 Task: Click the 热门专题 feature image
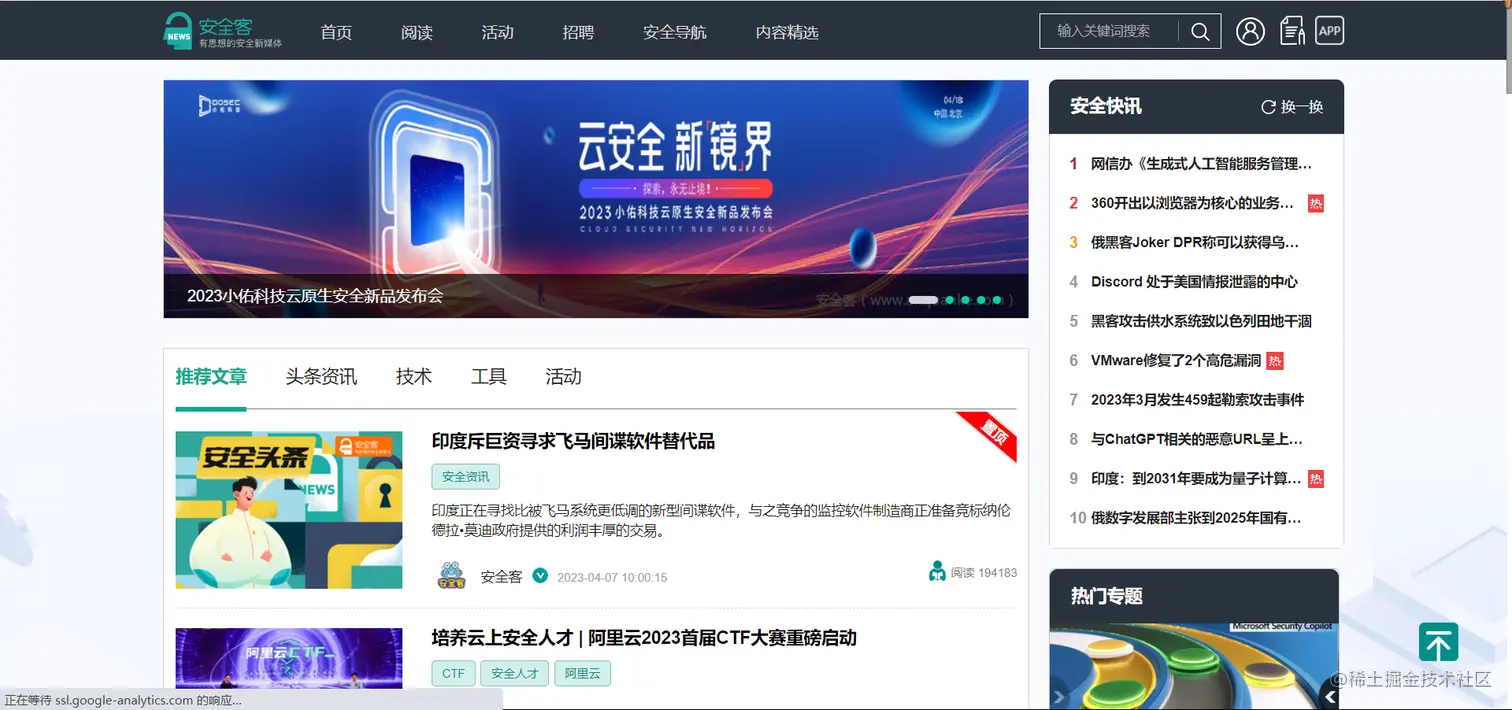(x=1194, y=666)
